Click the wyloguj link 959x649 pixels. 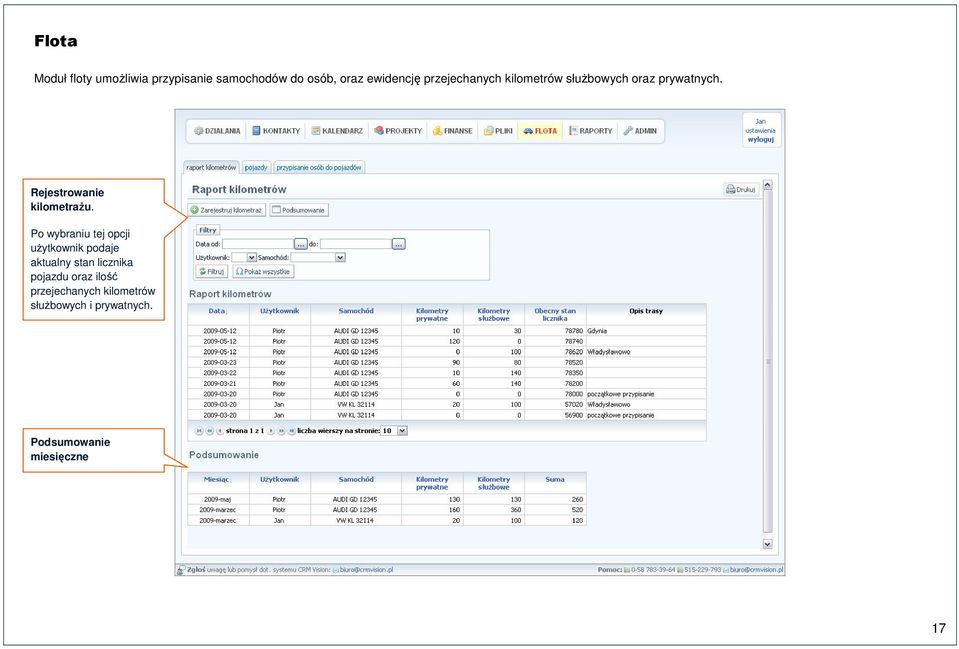tap(760, 139)
